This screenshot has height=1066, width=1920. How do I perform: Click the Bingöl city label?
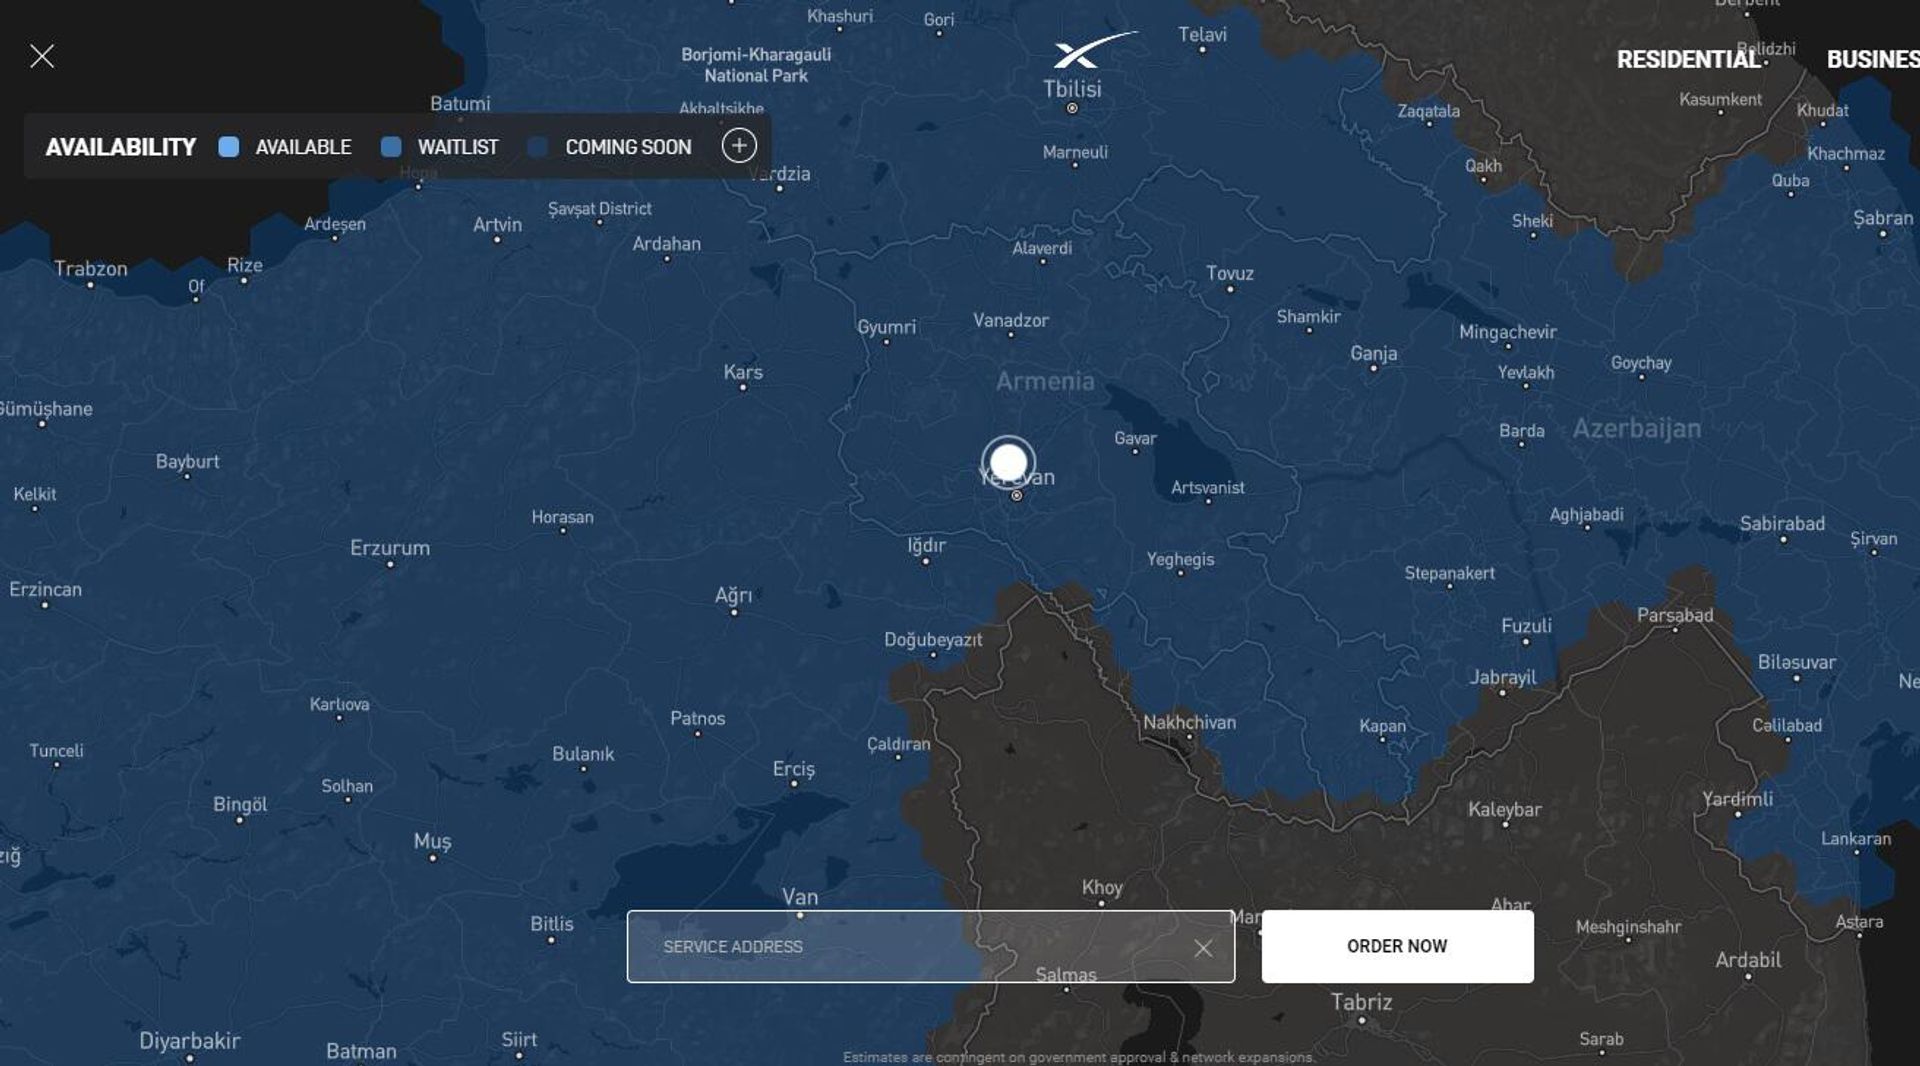[x=240, y=804]
